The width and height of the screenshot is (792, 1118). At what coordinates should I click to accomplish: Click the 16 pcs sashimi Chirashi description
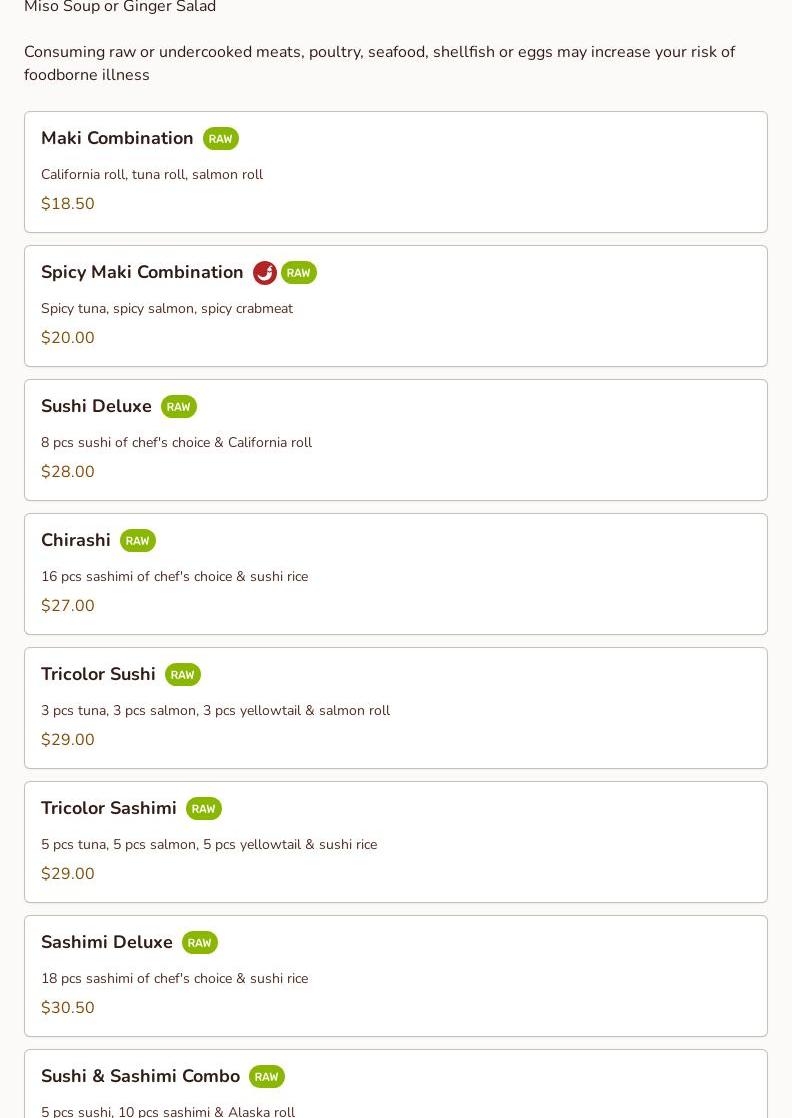pyautogui.click(x=174, y=577)
